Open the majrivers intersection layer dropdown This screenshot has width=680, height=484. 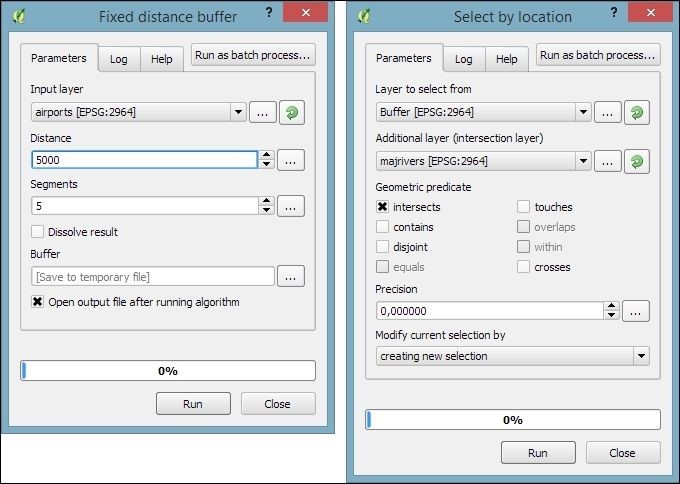coord(583,161)
